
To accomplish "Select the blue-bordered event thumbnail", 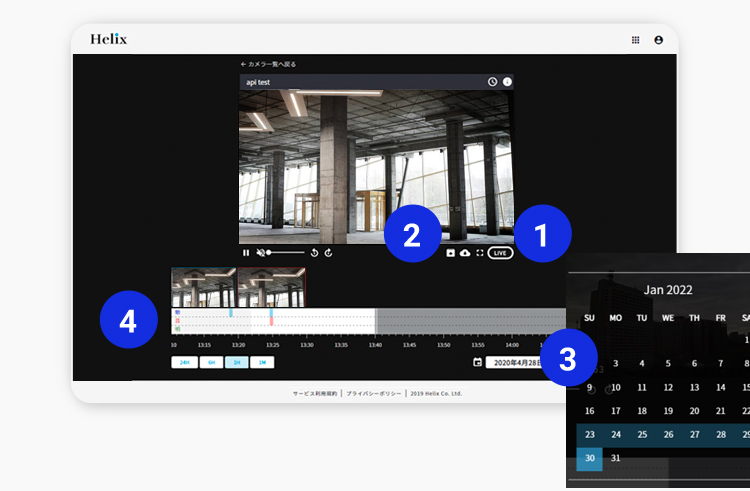I will pos(204,287).
